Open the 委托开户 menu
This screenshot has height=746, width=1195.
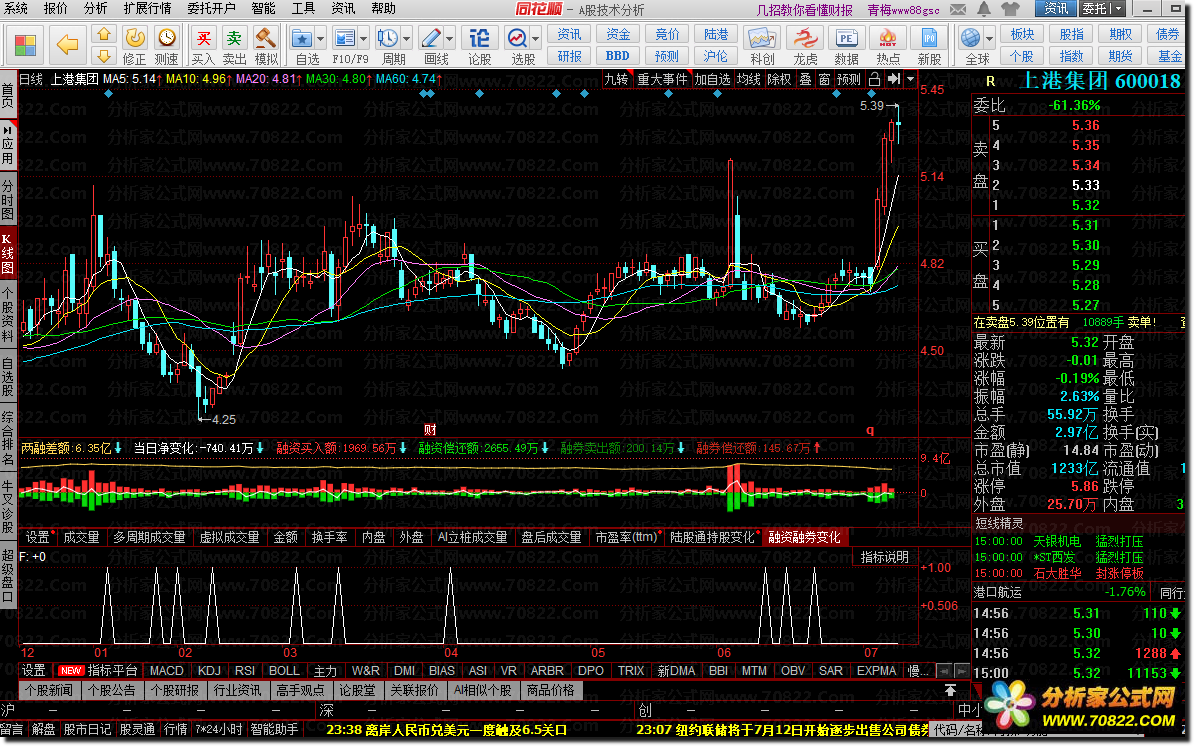[212, 8]
